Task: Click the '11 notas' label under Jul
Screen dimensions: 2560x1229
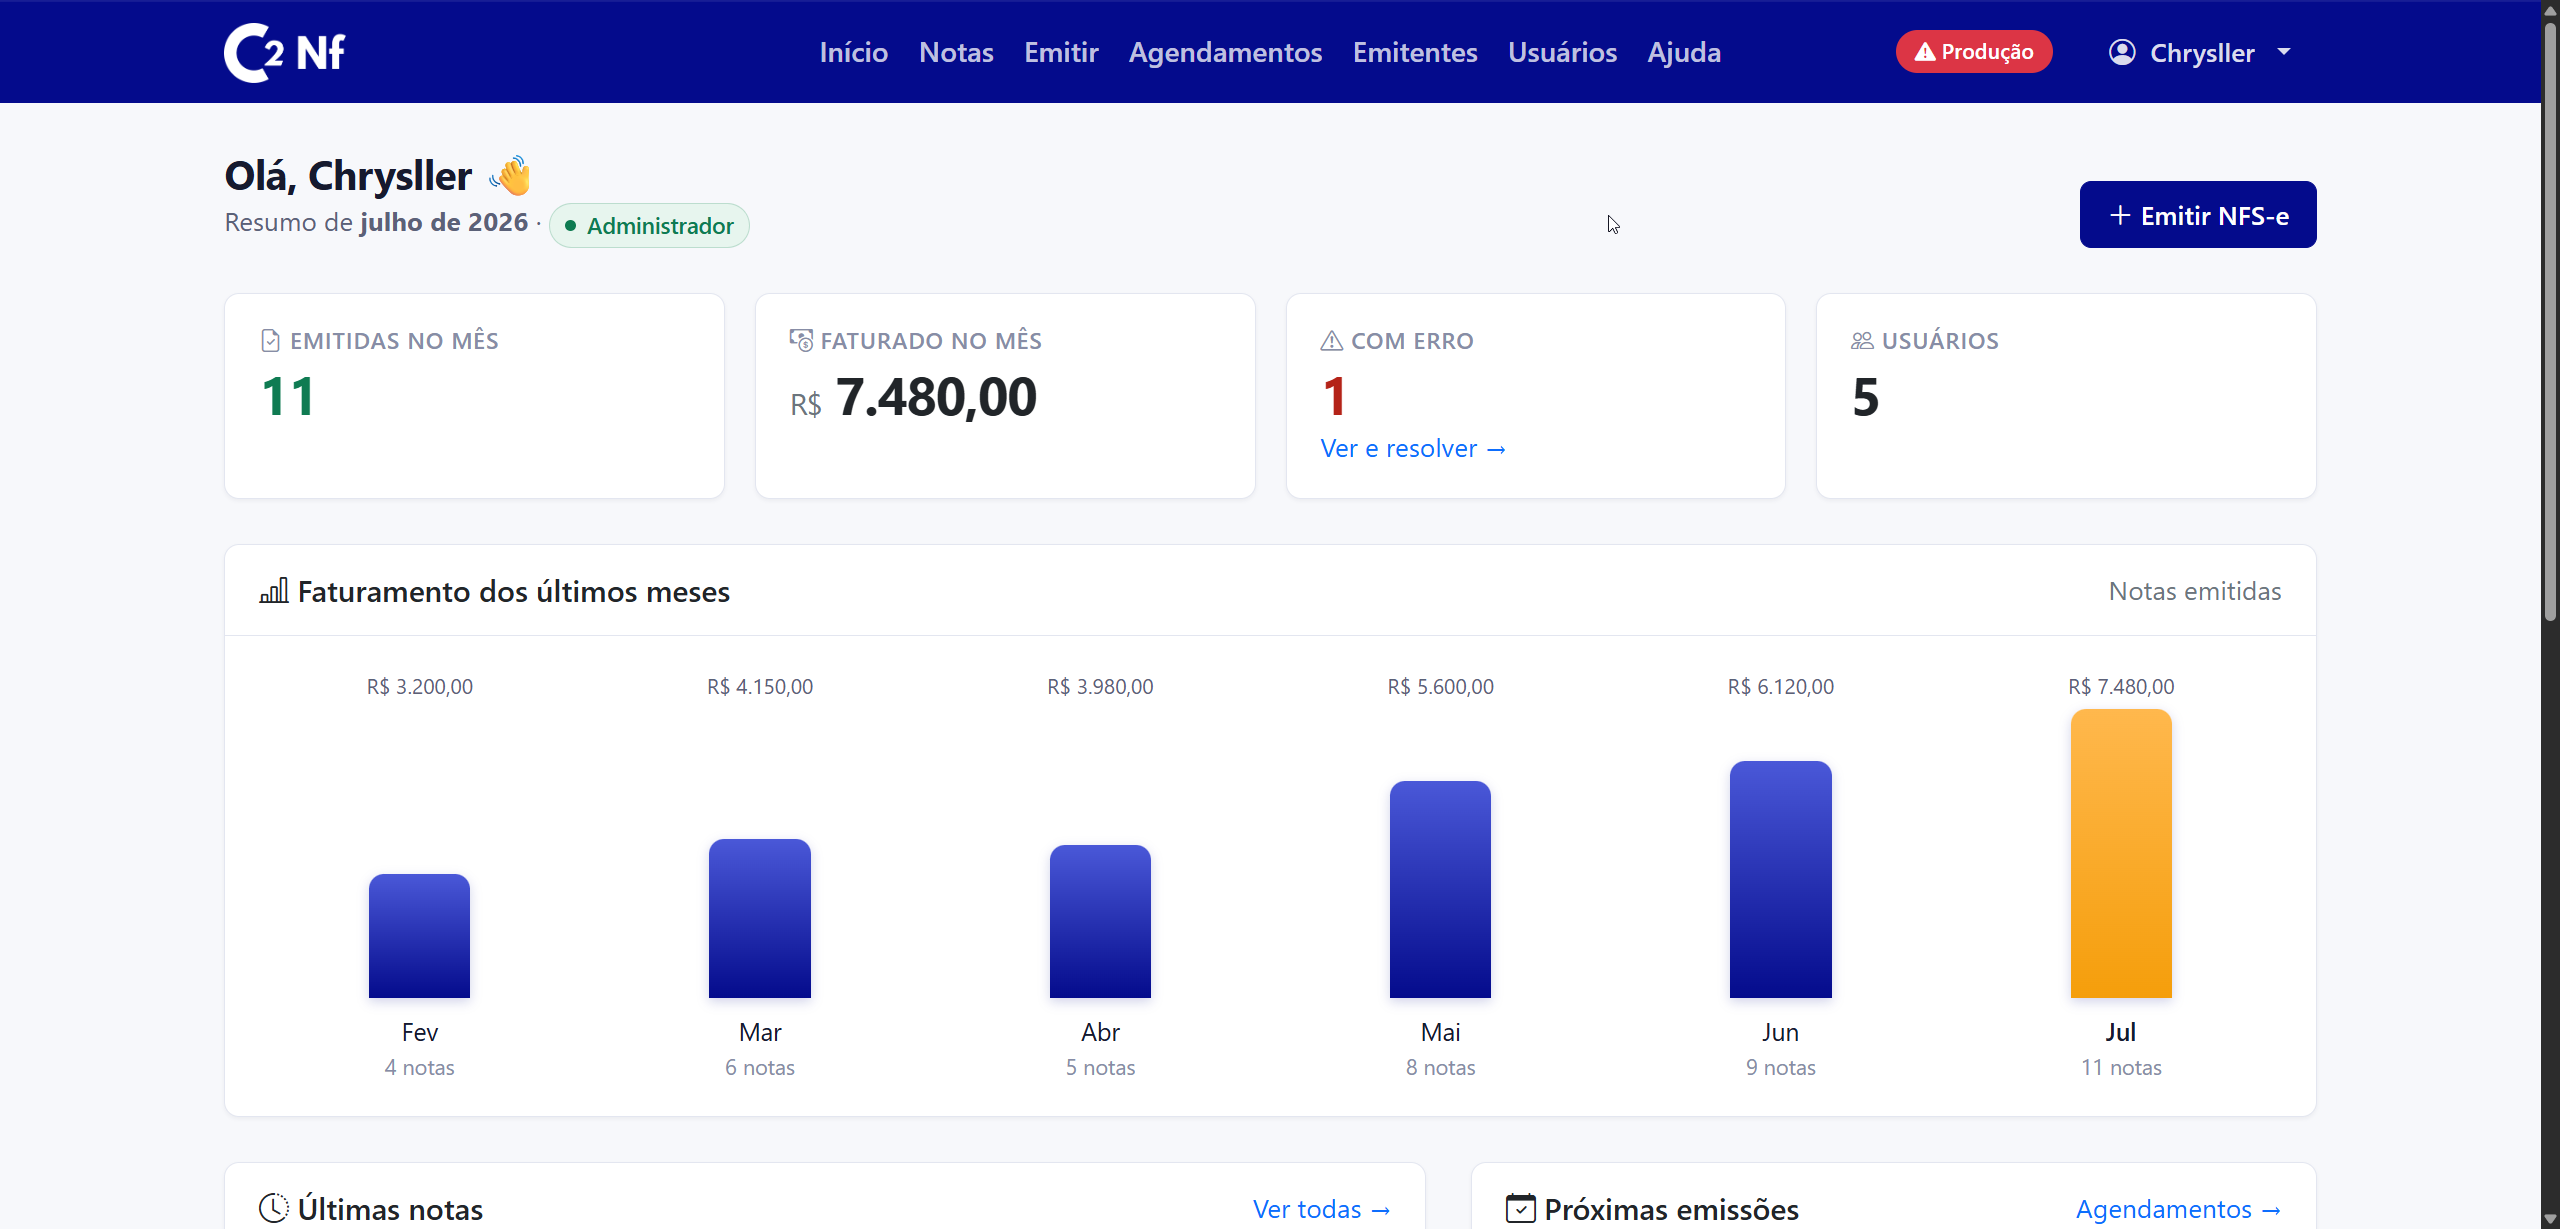Action: point(2121,1067)
